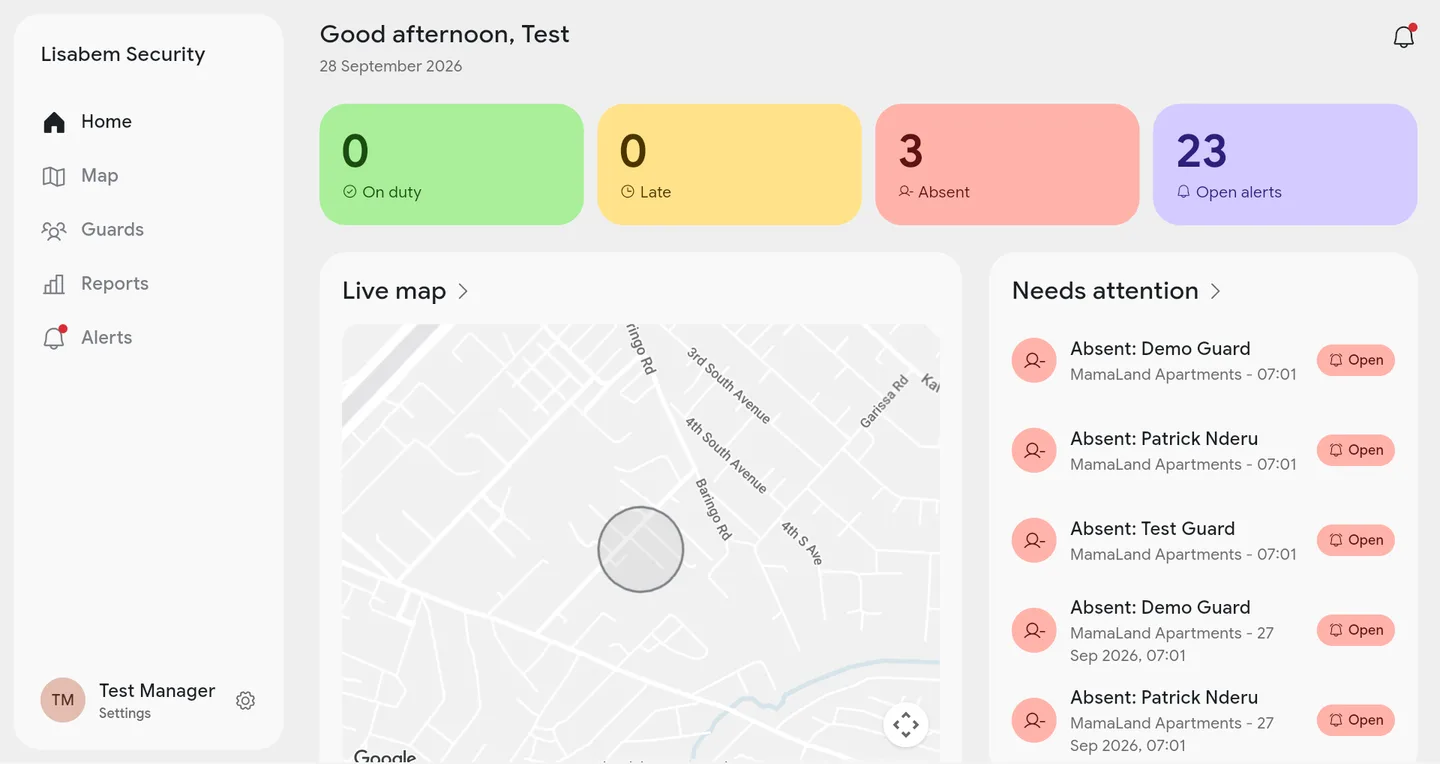Click the Home house icon
Screen dimensions: 1440x764
point(54,122)
